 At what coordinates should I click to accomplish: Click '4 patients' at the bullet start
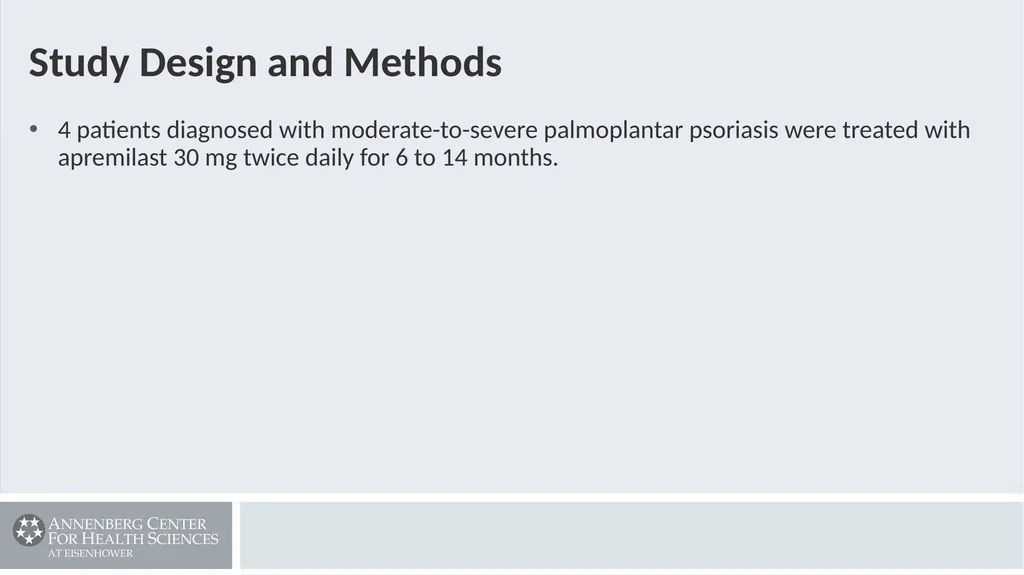109,131
